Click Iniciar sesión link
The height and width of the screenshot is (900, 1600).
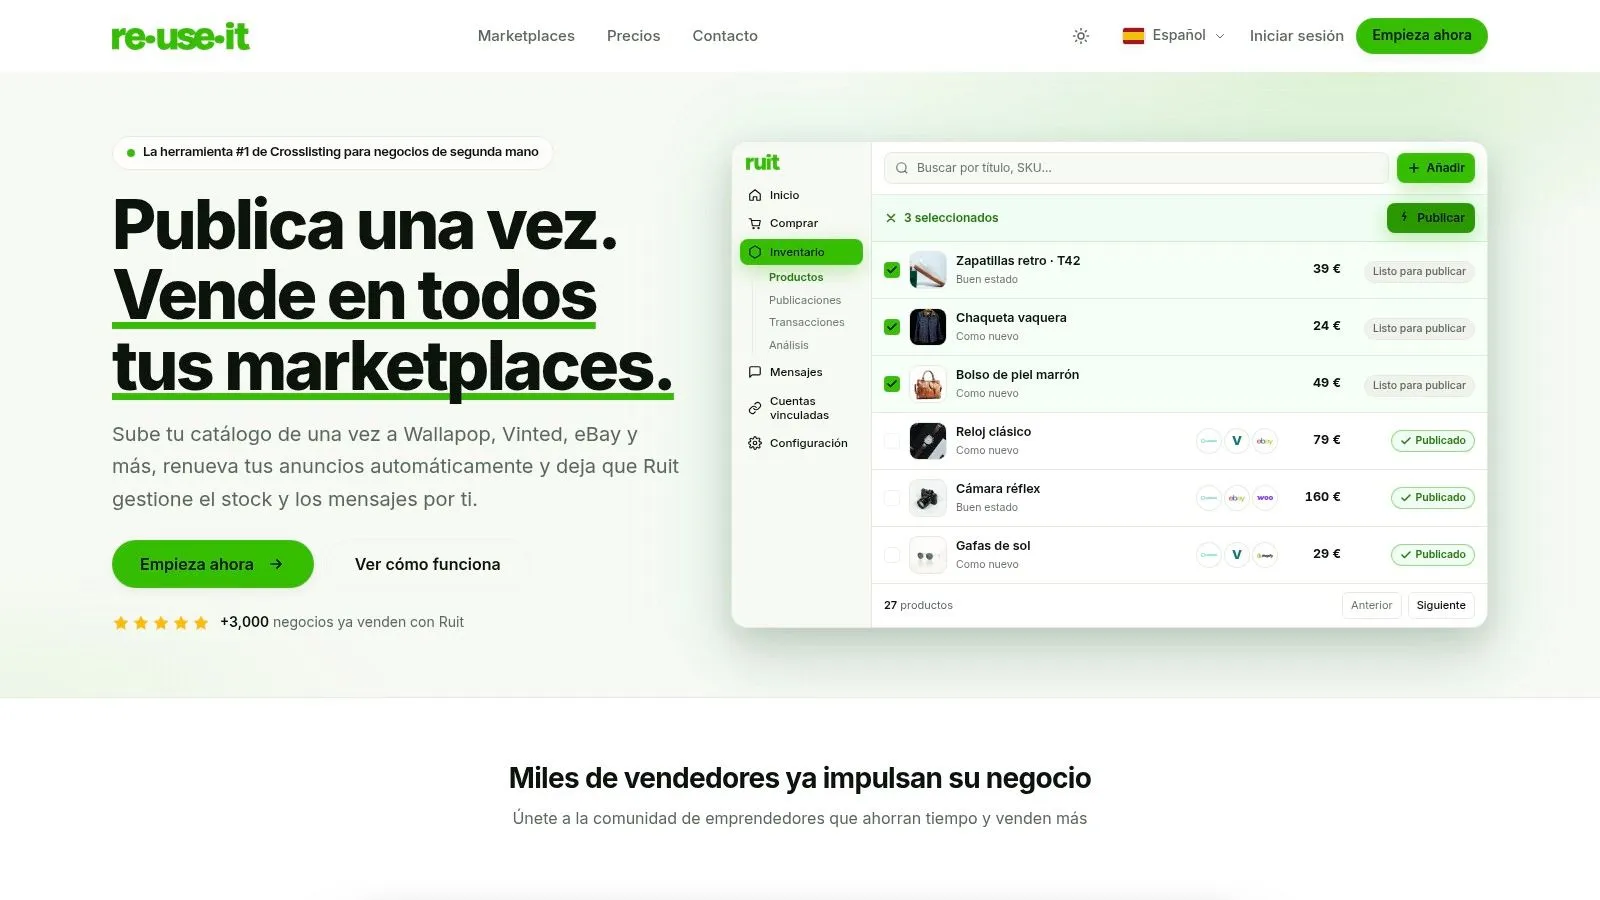click(1297, 36)
